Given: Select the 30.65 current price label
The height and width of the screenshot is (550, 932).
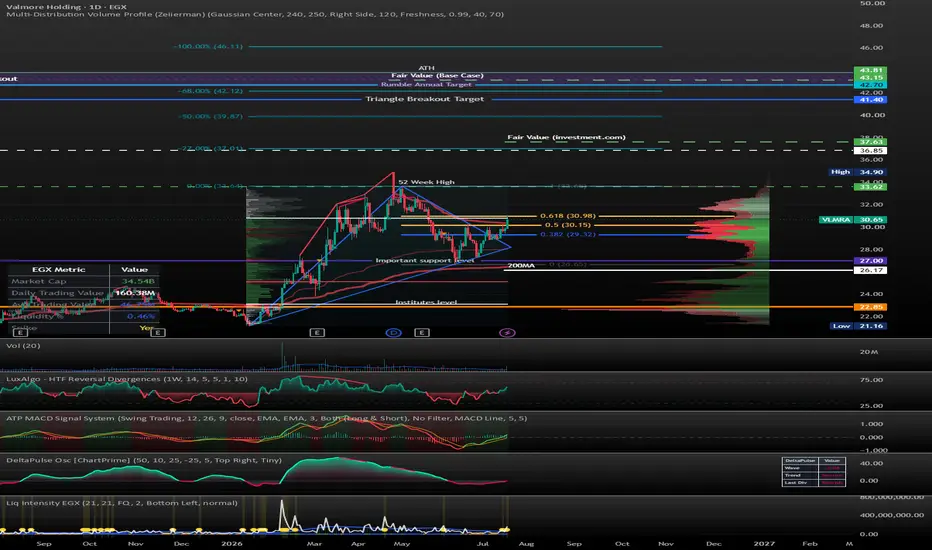Looking at the screenshot, I should pyautogui.click(x=870, y=219).
